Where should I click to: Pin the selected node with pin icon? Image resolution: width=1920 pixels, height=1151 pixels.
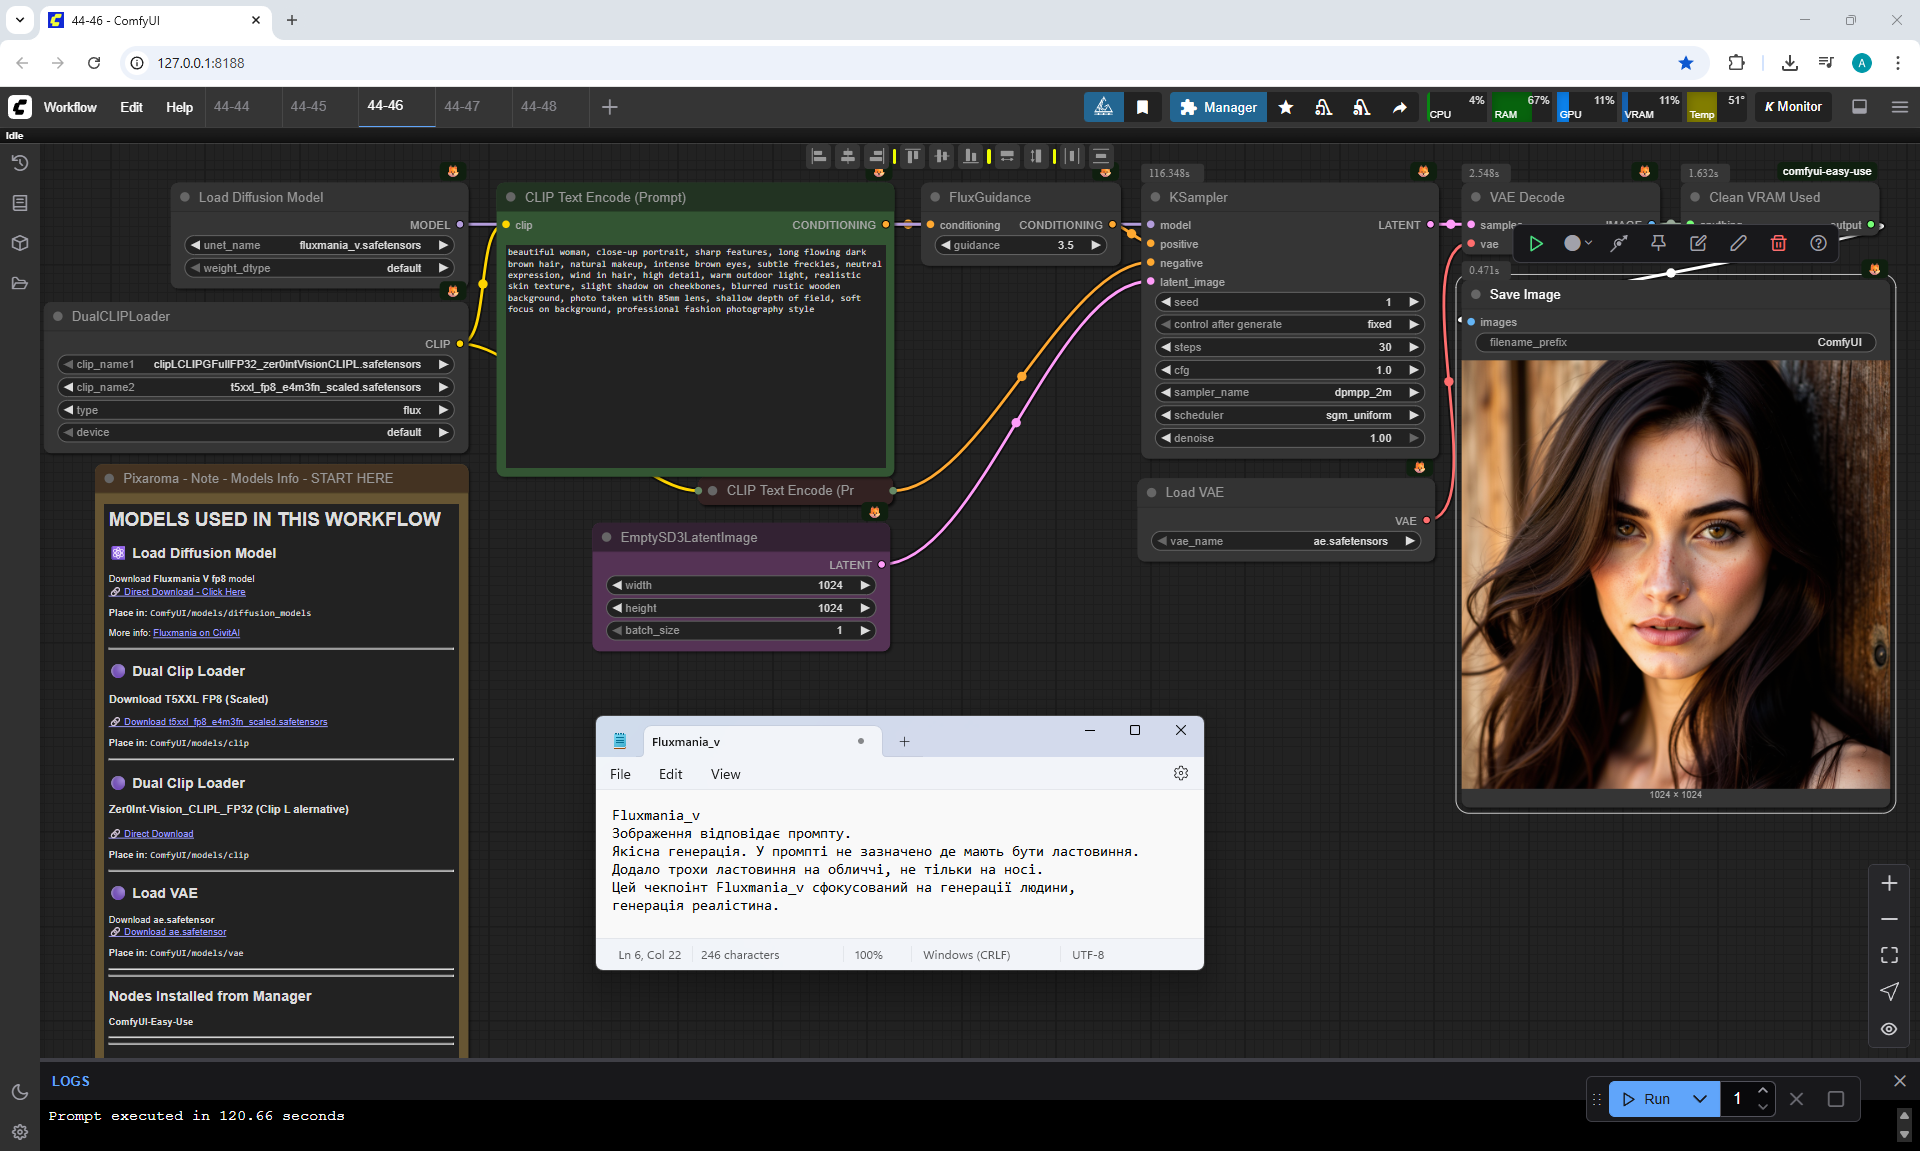coord(1658,243)
